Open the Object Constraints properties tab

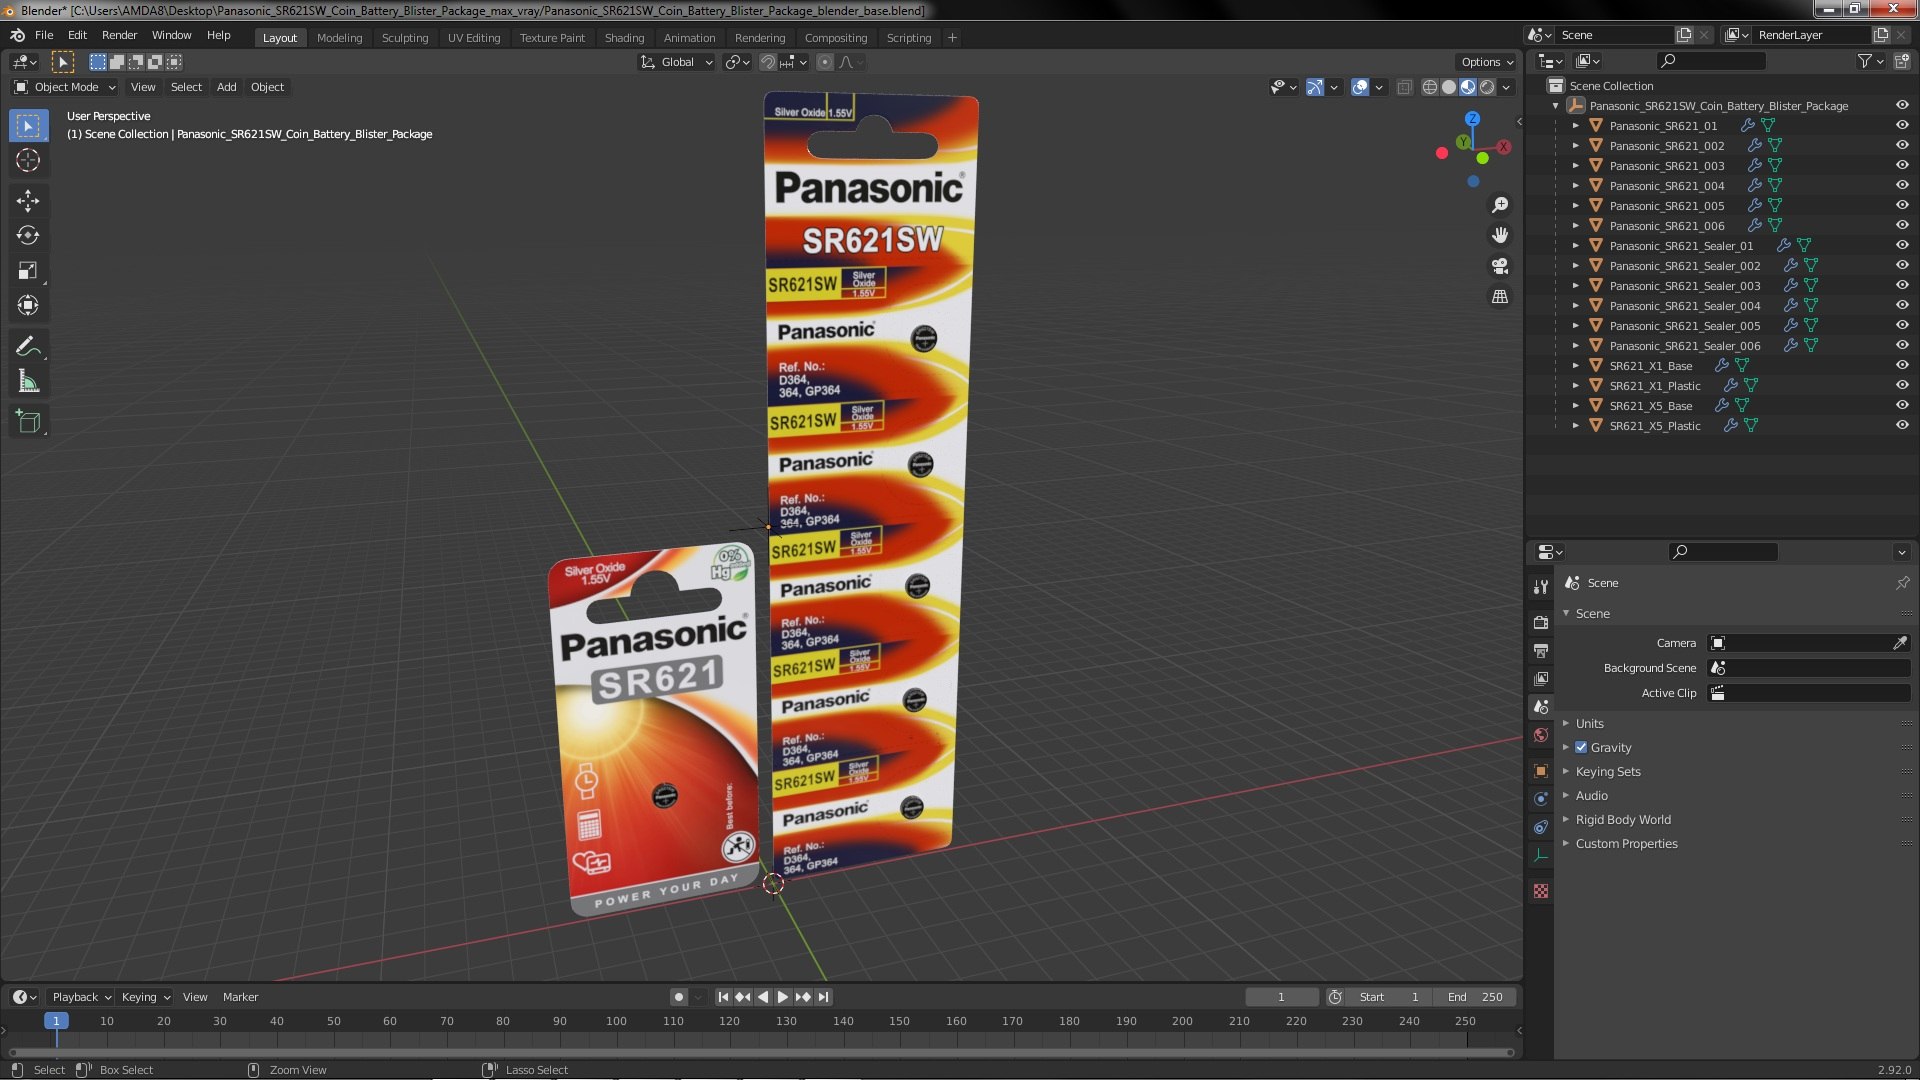coord(1541,827)
